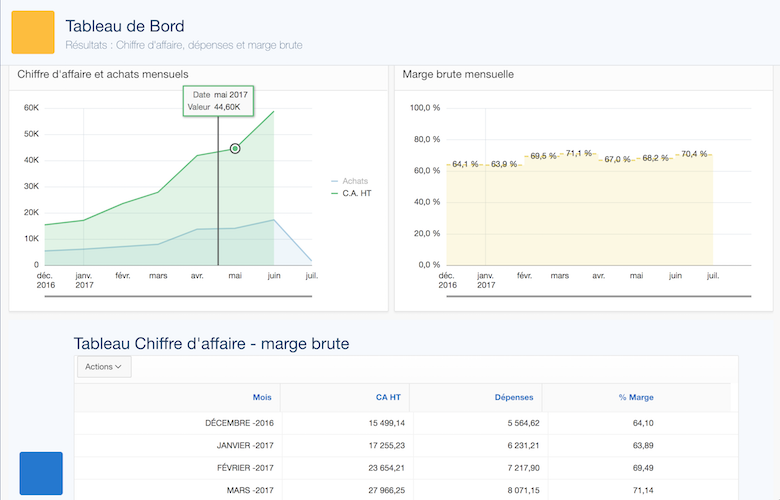Open the Actions dropdown menu

click(x=104, y=367)
